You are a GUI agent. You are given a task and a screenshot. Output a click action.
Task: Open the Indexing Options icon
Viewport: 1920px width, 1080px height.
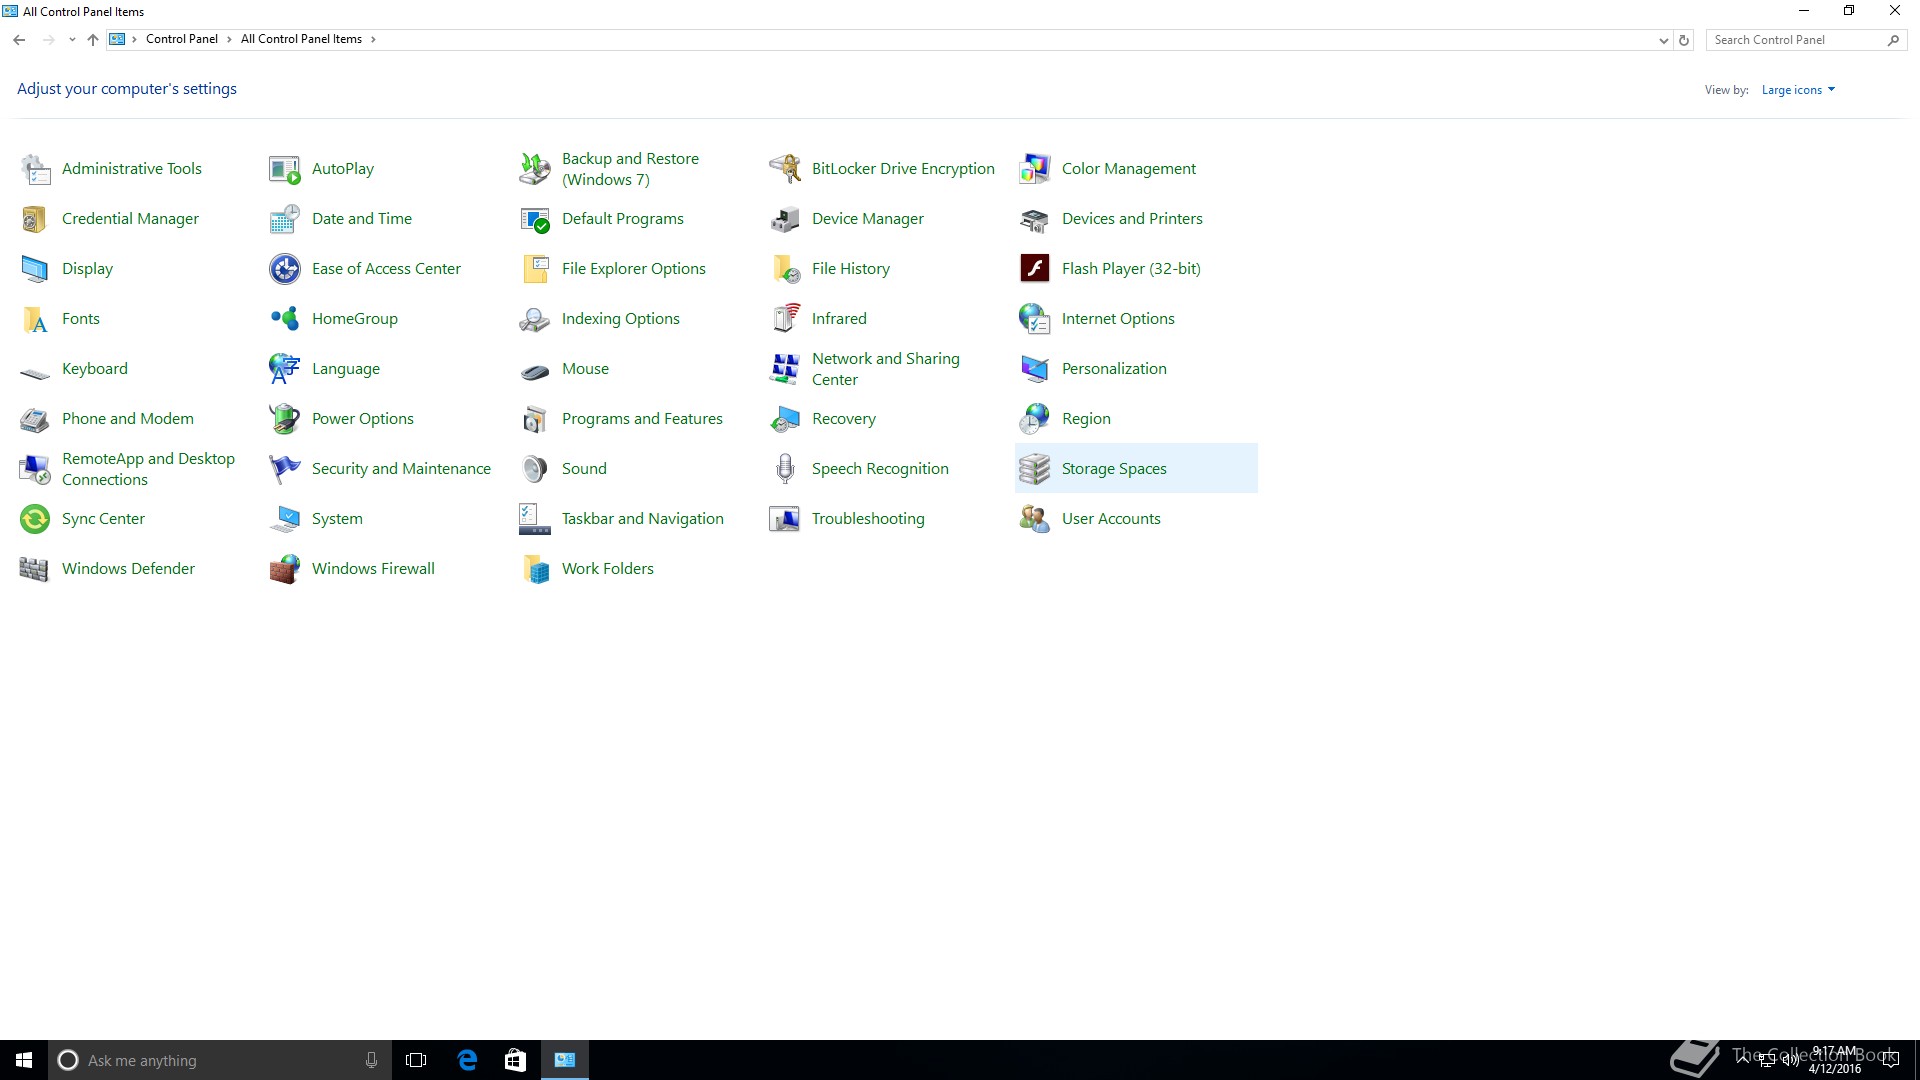[x=535, y=319]
